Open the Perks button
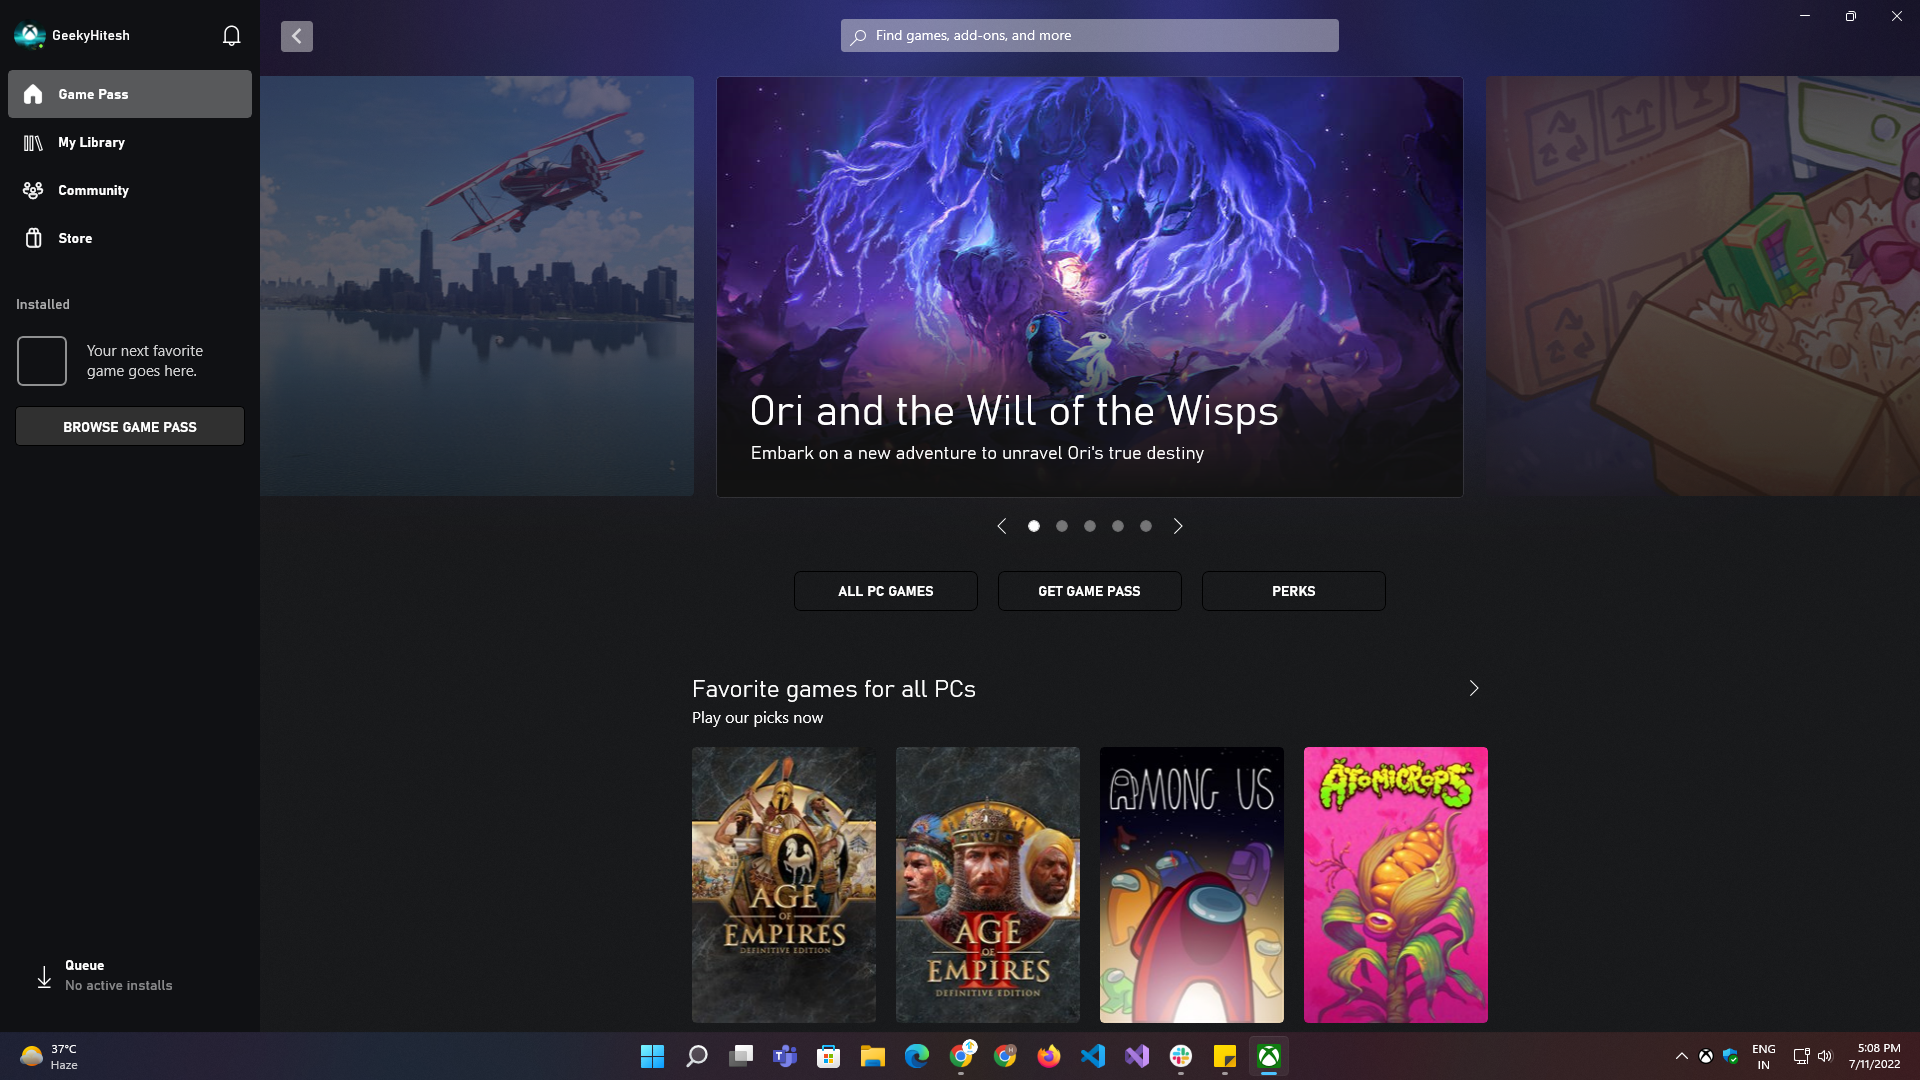 coord(1294,591)
